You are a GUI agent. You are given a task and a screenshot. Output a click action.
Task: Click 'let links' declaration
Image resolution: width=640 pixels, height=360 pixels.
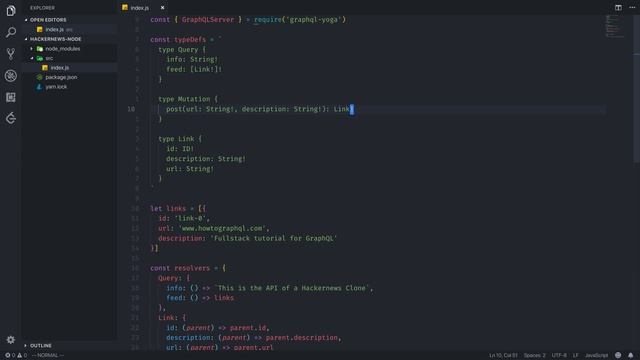(168, 209)
